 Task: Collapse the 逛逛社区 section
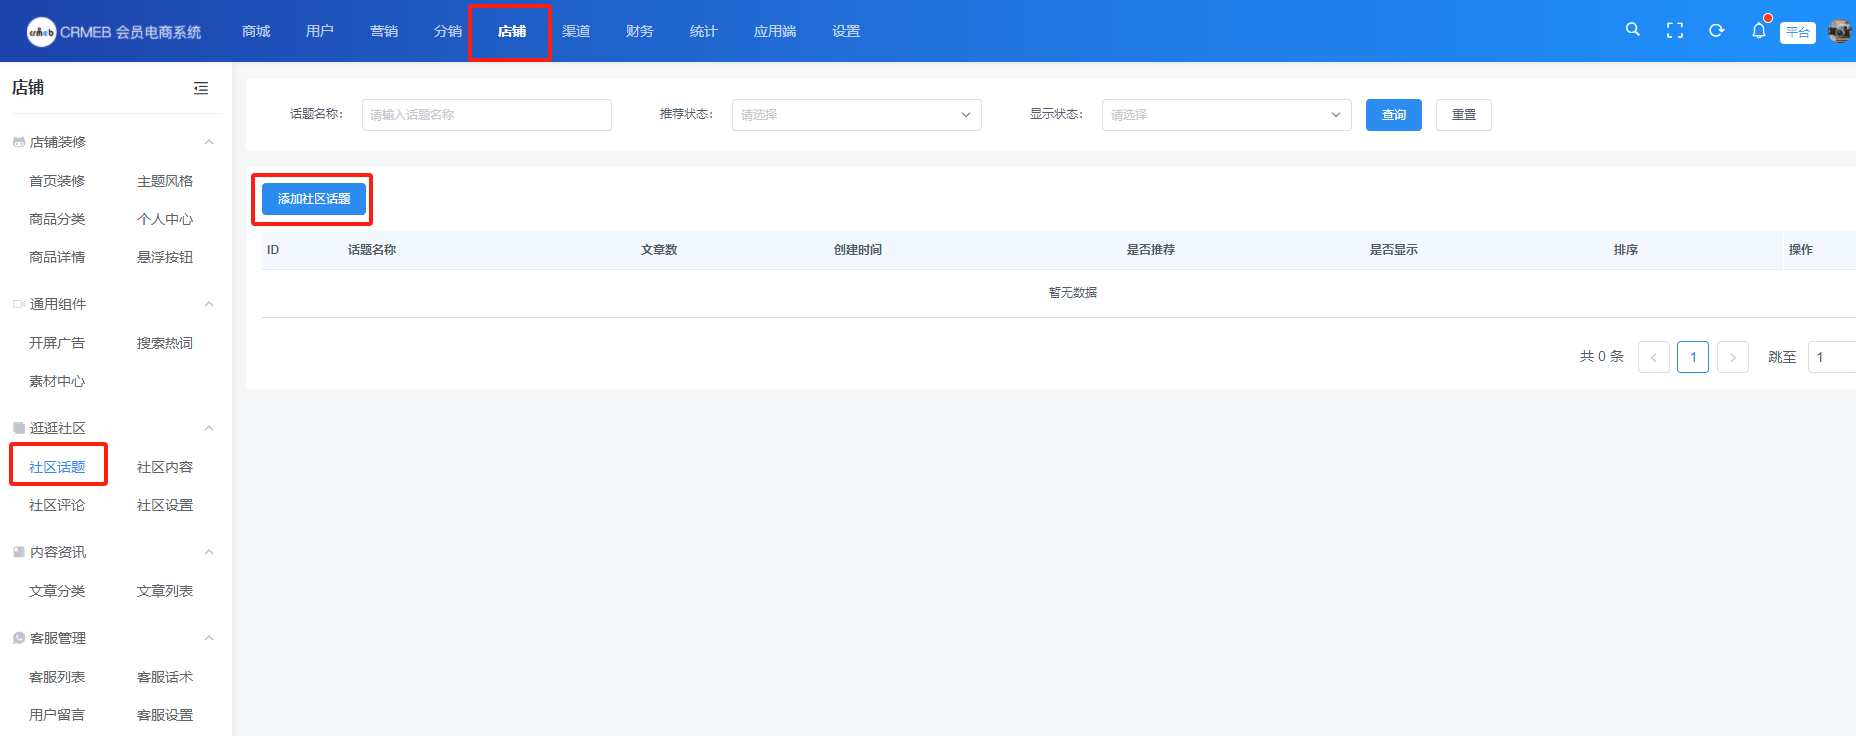coord(209,428)
